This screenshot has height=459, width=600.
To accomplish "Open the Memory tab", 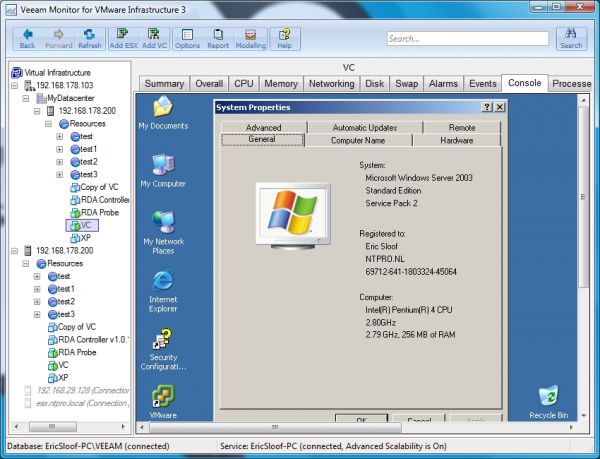I will click(281, 84).
